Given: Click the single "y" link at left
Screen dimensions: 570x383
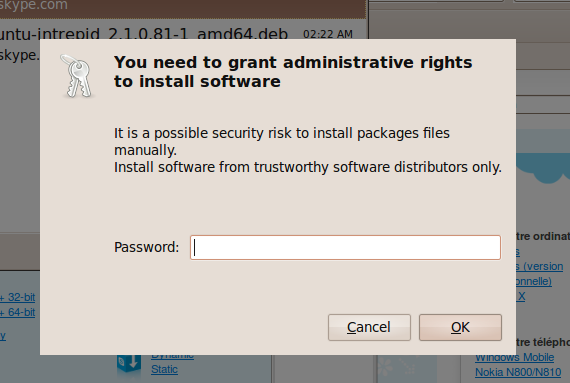Looking at the screenshot, I should point(3,336).
